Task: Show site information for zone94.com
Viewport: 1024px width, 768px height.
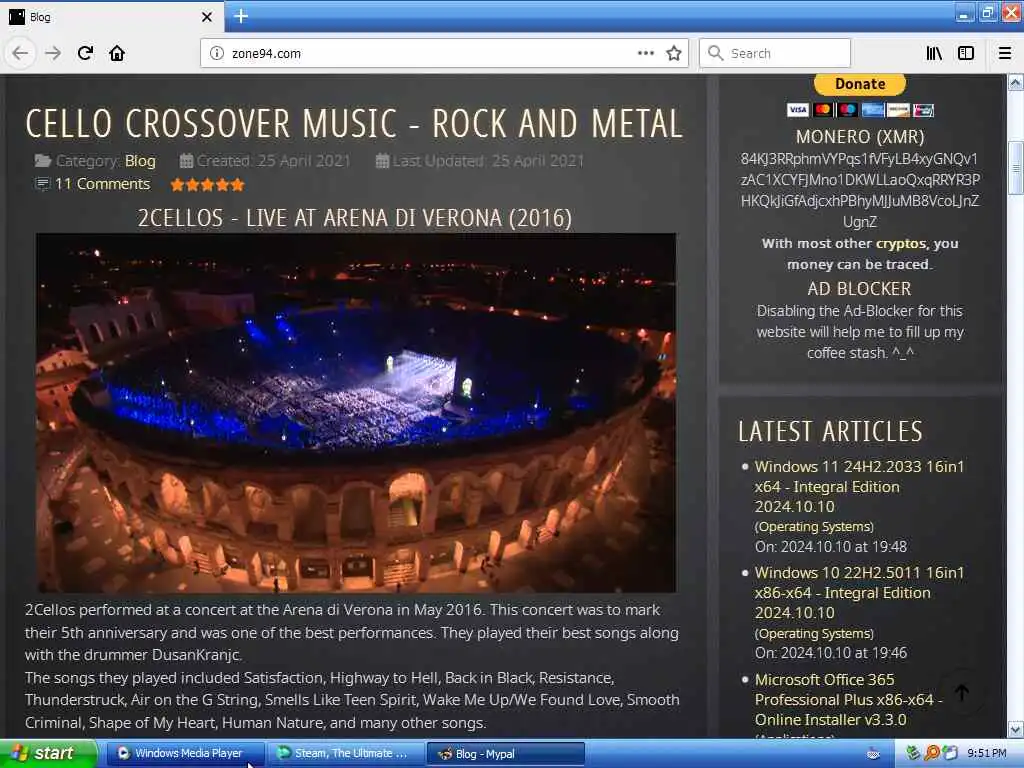Action: 217,53
